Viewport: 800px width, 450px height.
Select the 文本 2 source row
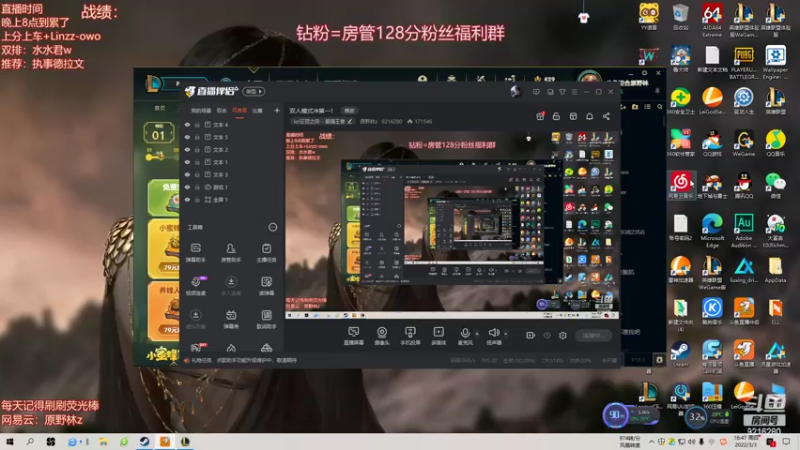click(x=232, y=149)
